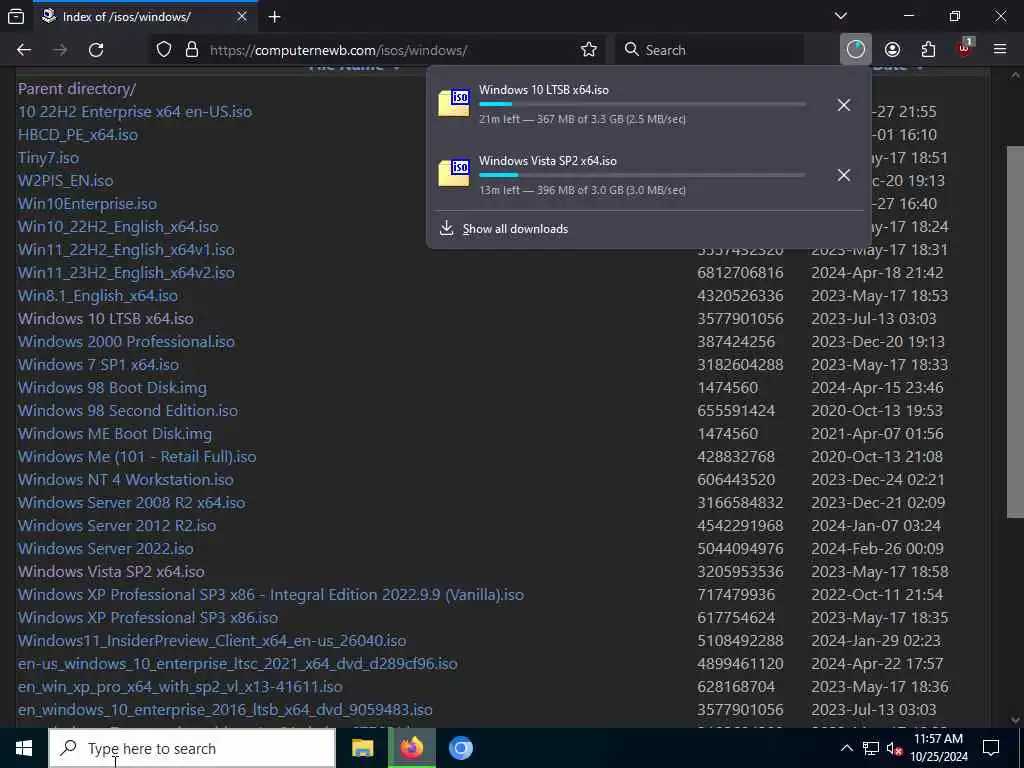Open Windows 98 Boot Disk.img link
The height and width of the screenshot is (768, 1024).
click(x=112, y=387)
